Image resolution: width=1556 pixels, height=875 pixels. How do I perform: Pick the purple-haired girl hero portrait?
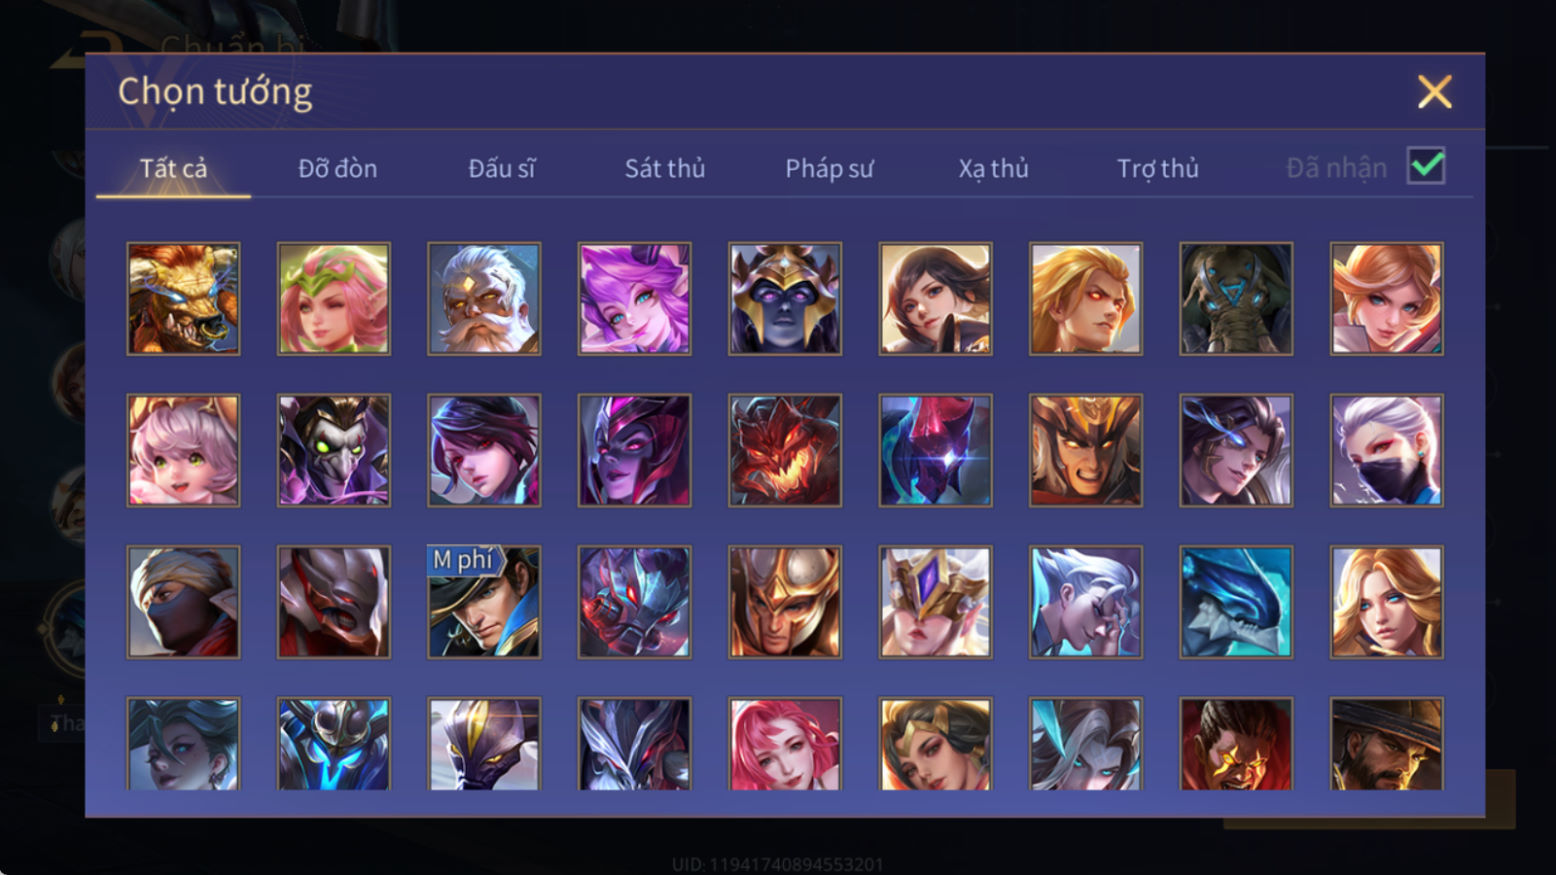(x=634, y=299)
